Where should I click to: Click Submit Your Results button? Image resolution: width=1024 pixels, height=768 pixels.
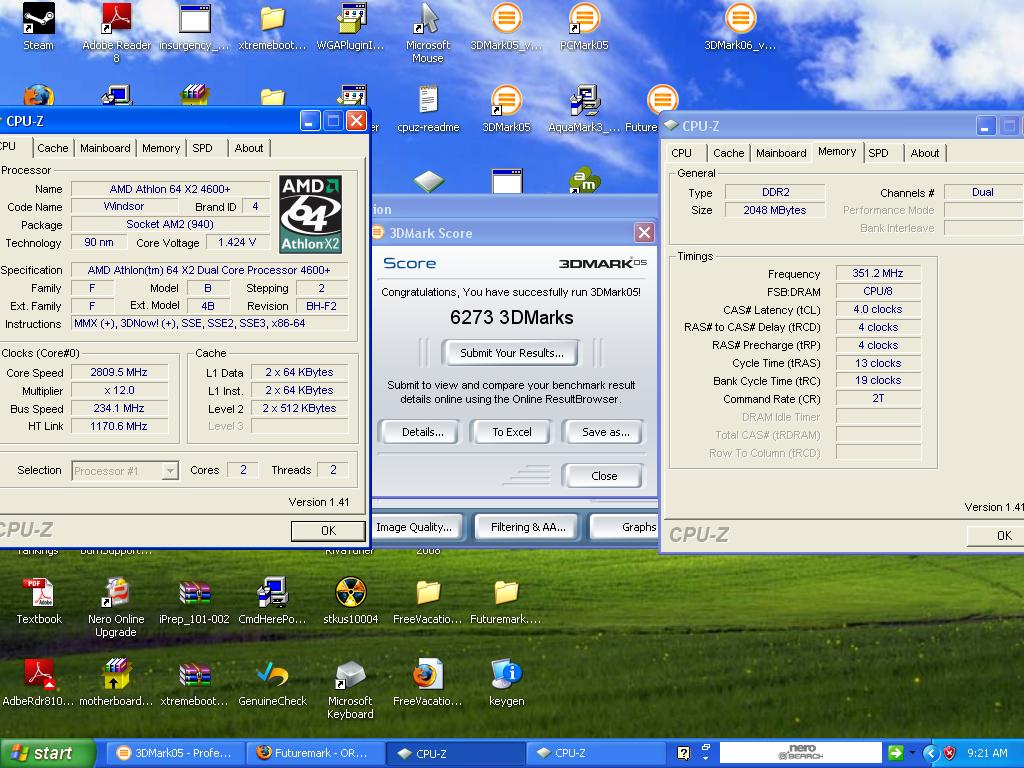[x=511, y=353]
